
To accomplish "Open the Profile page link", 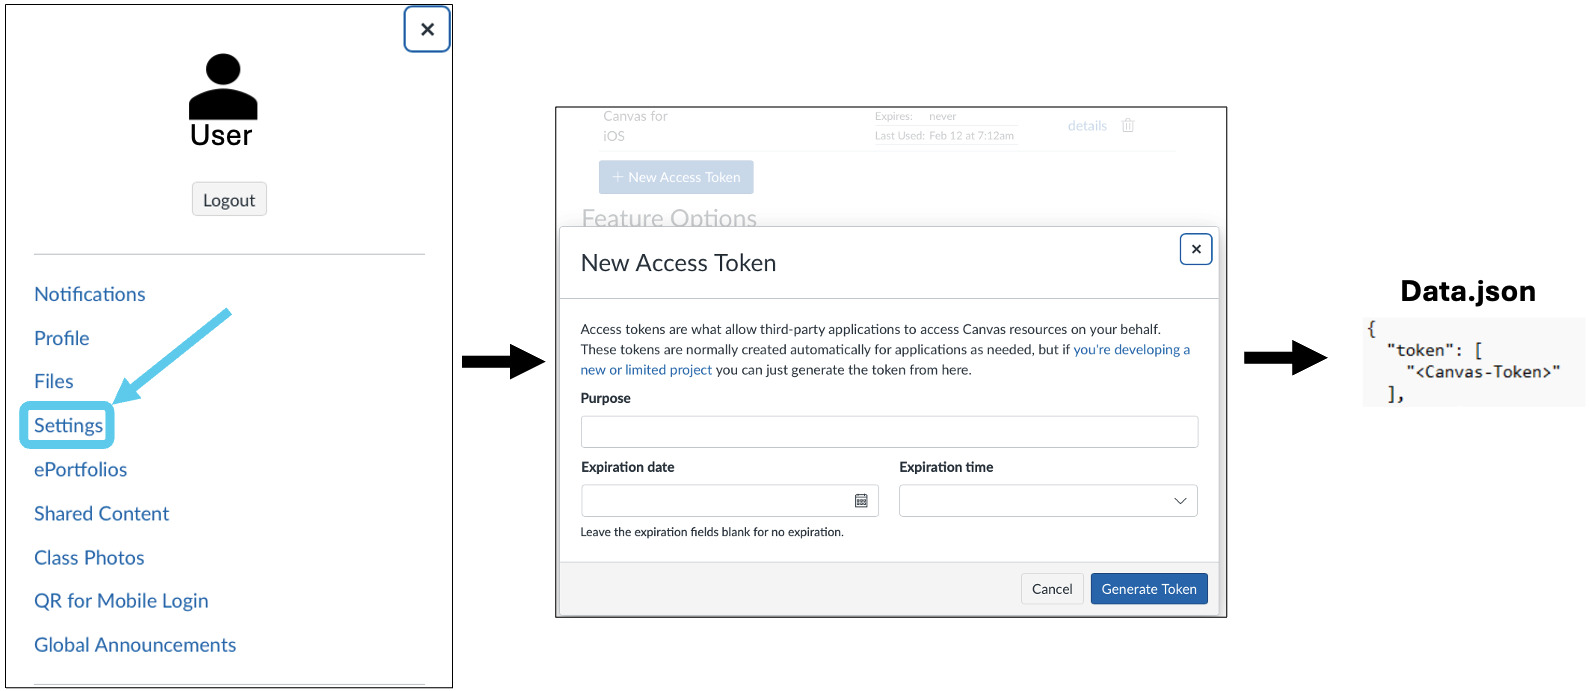I will click(62, 338).
